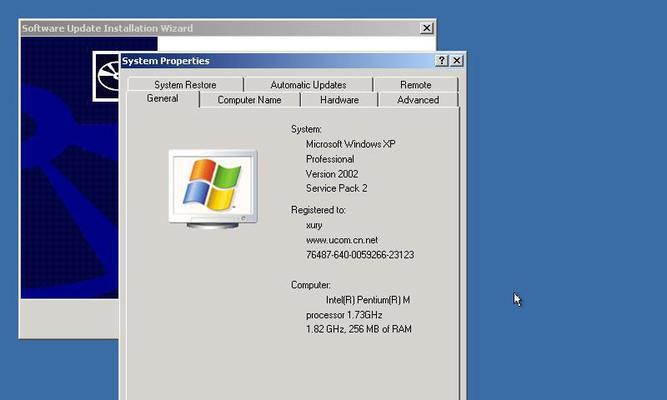Screen dimensions: 667x400
Task: Click the disc icon in the Update Wizard
Action: [107, 77]
